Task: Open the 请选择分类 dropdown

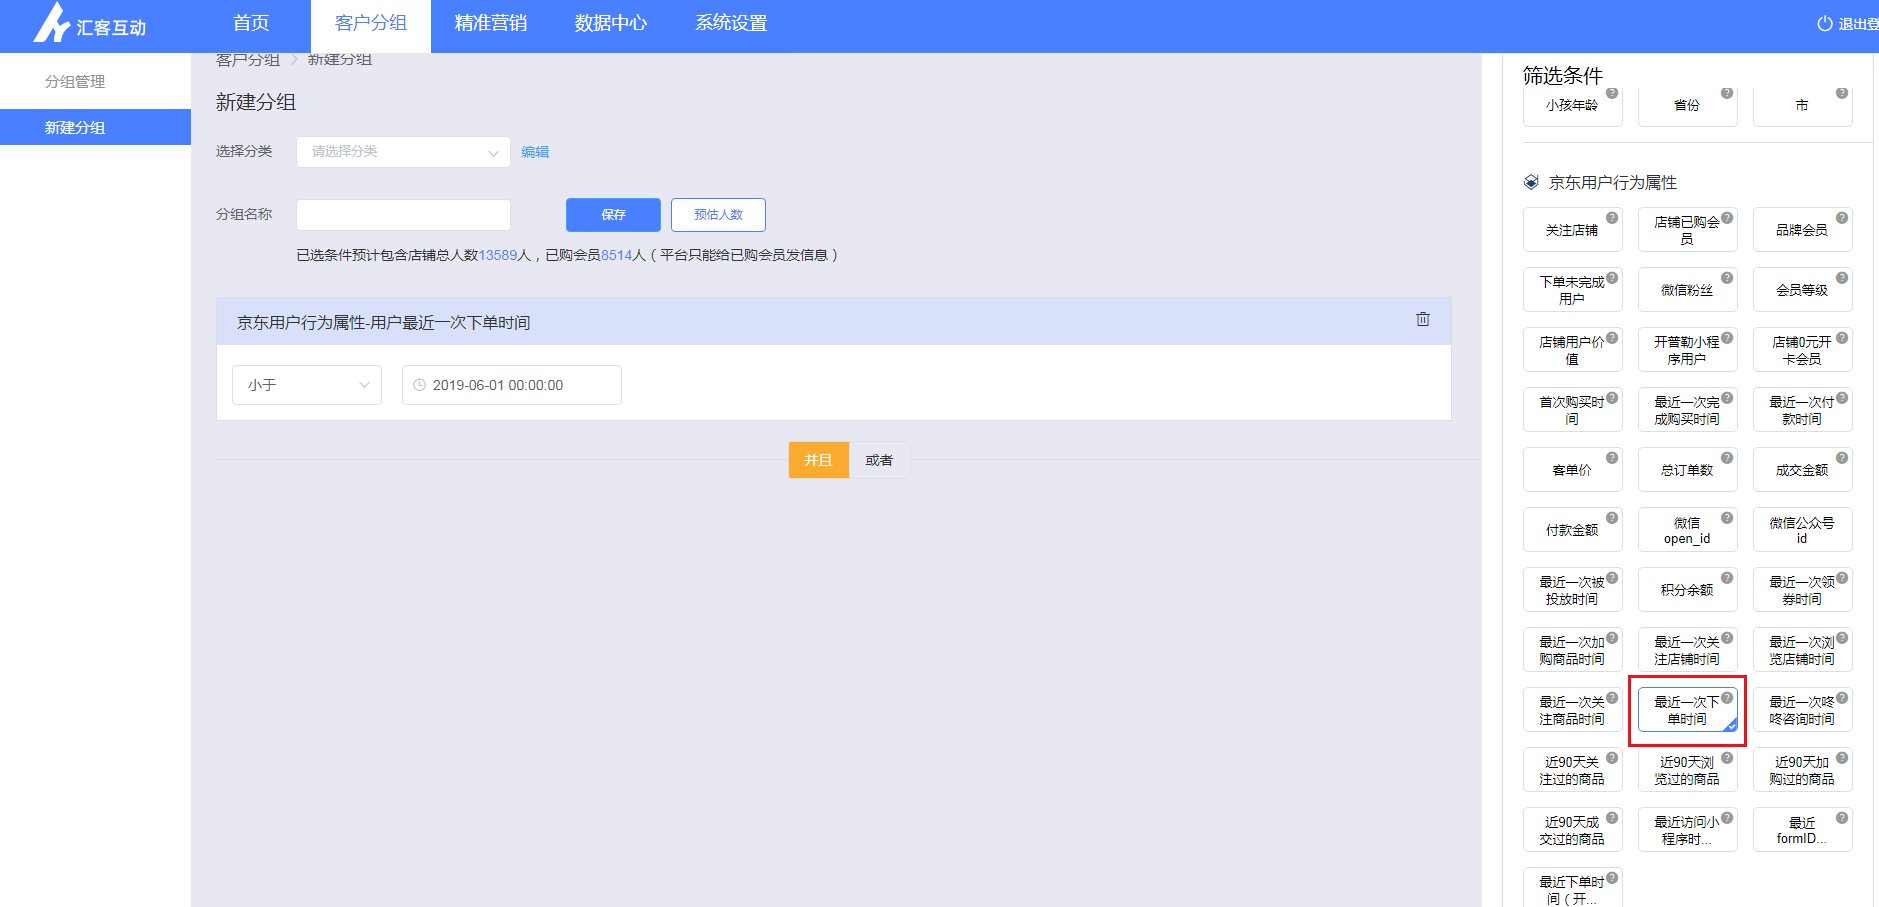Action: tap(403, 152)
